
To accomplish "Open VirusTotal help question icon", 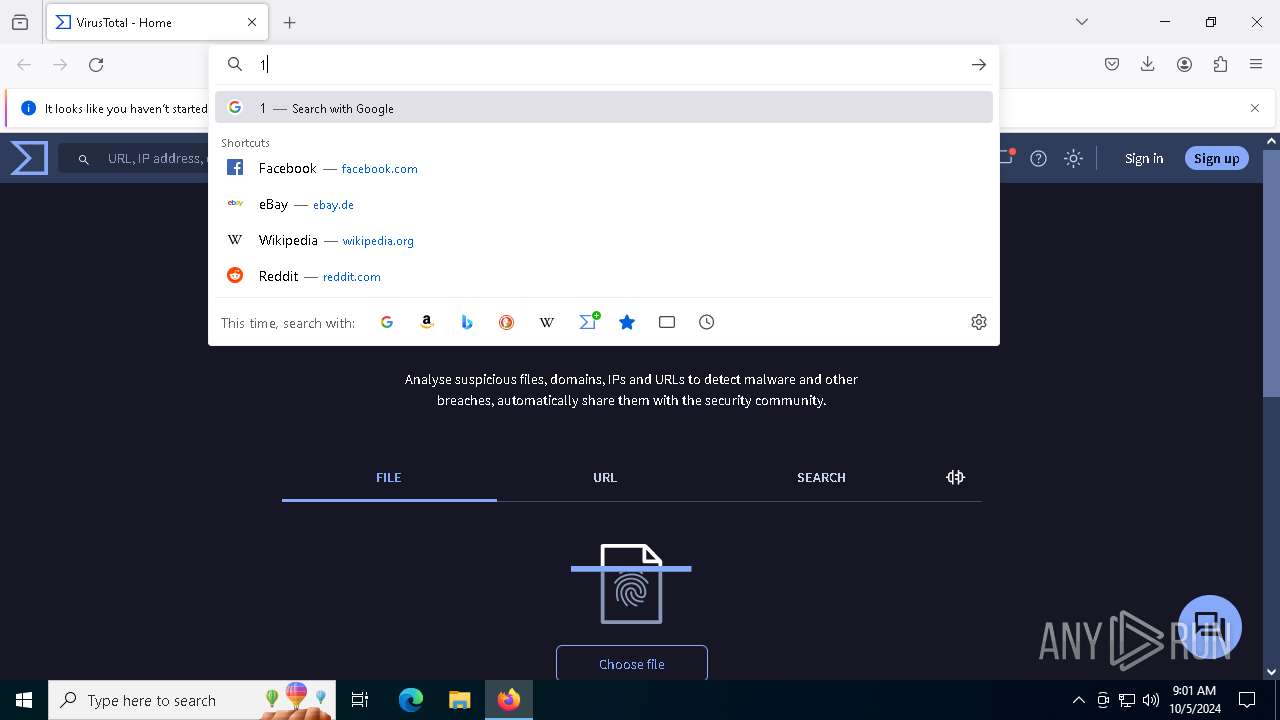I will pos(1039,158).
